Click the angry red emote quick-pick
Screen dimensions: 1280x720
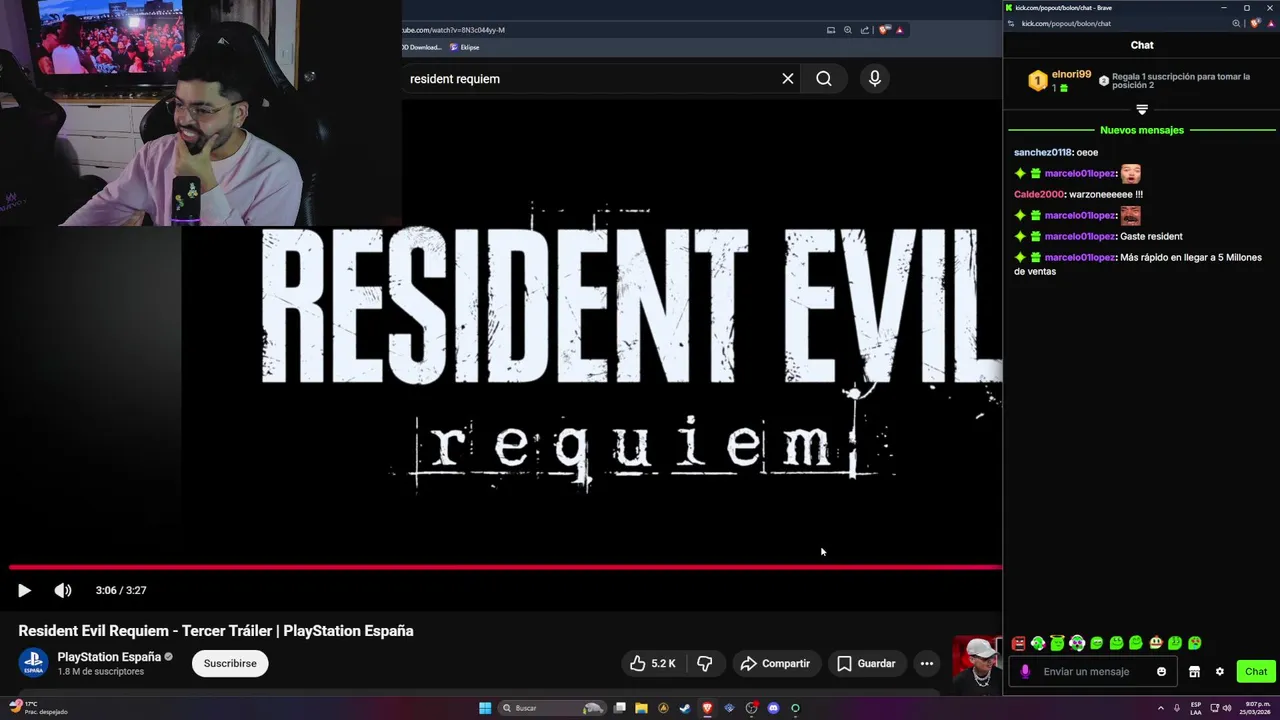(x=1018, y=643)
